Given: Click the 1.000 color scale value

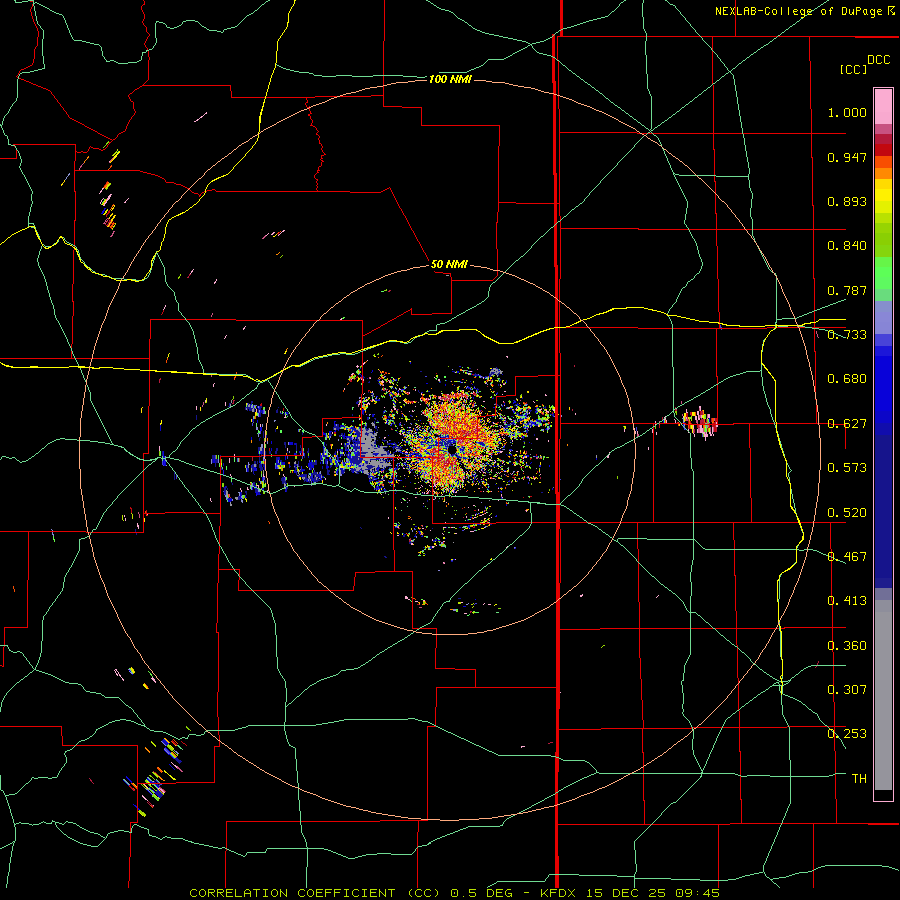Looking at the screenshot, I should (847, 112).
